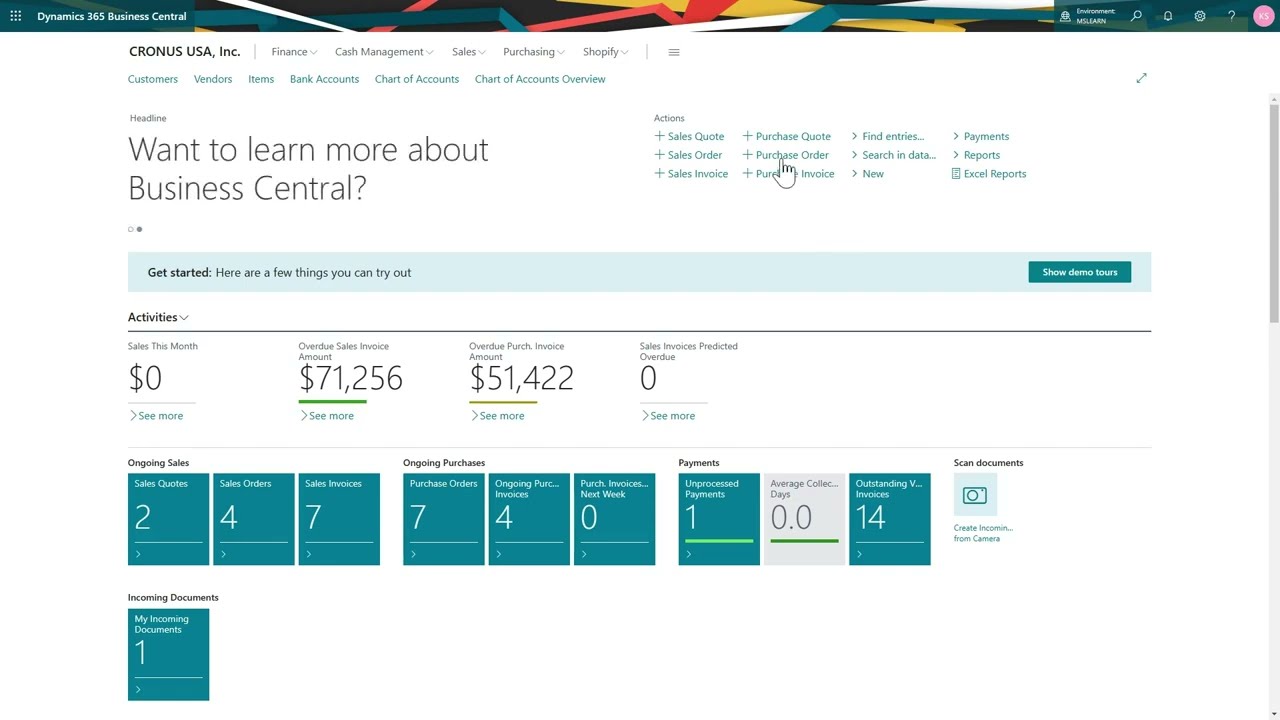
Task: Open Chart of Accounts Overview
Action: [x=540, y=79]
